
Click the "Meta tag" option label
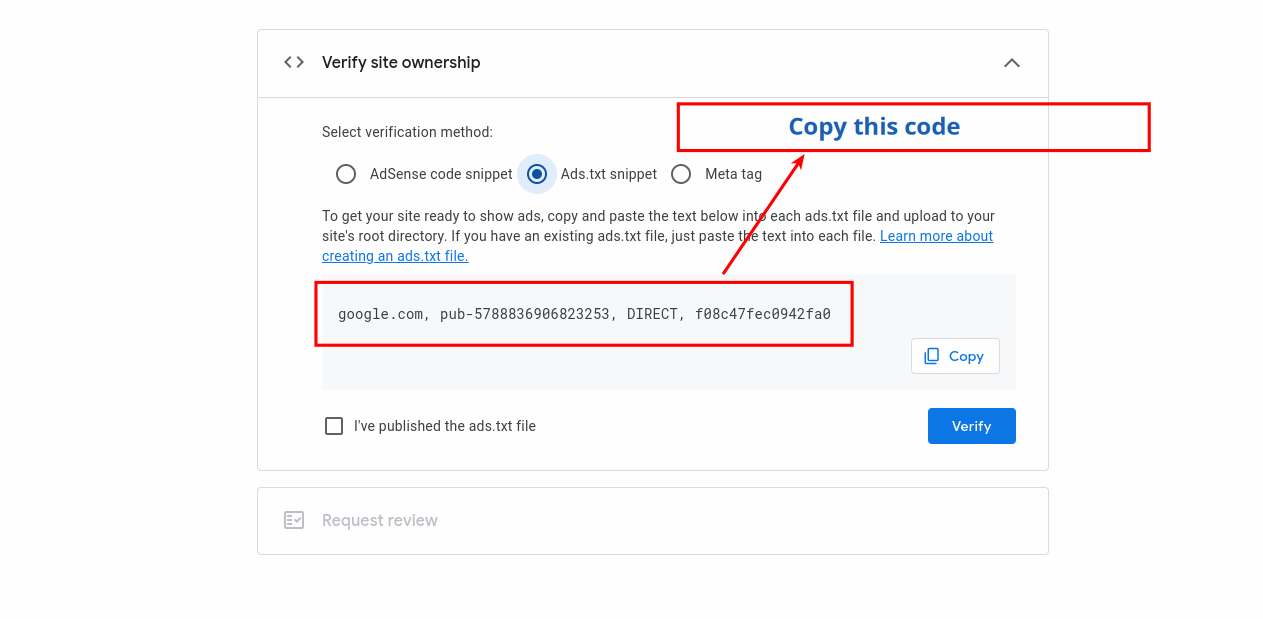(x=733, y=174)
